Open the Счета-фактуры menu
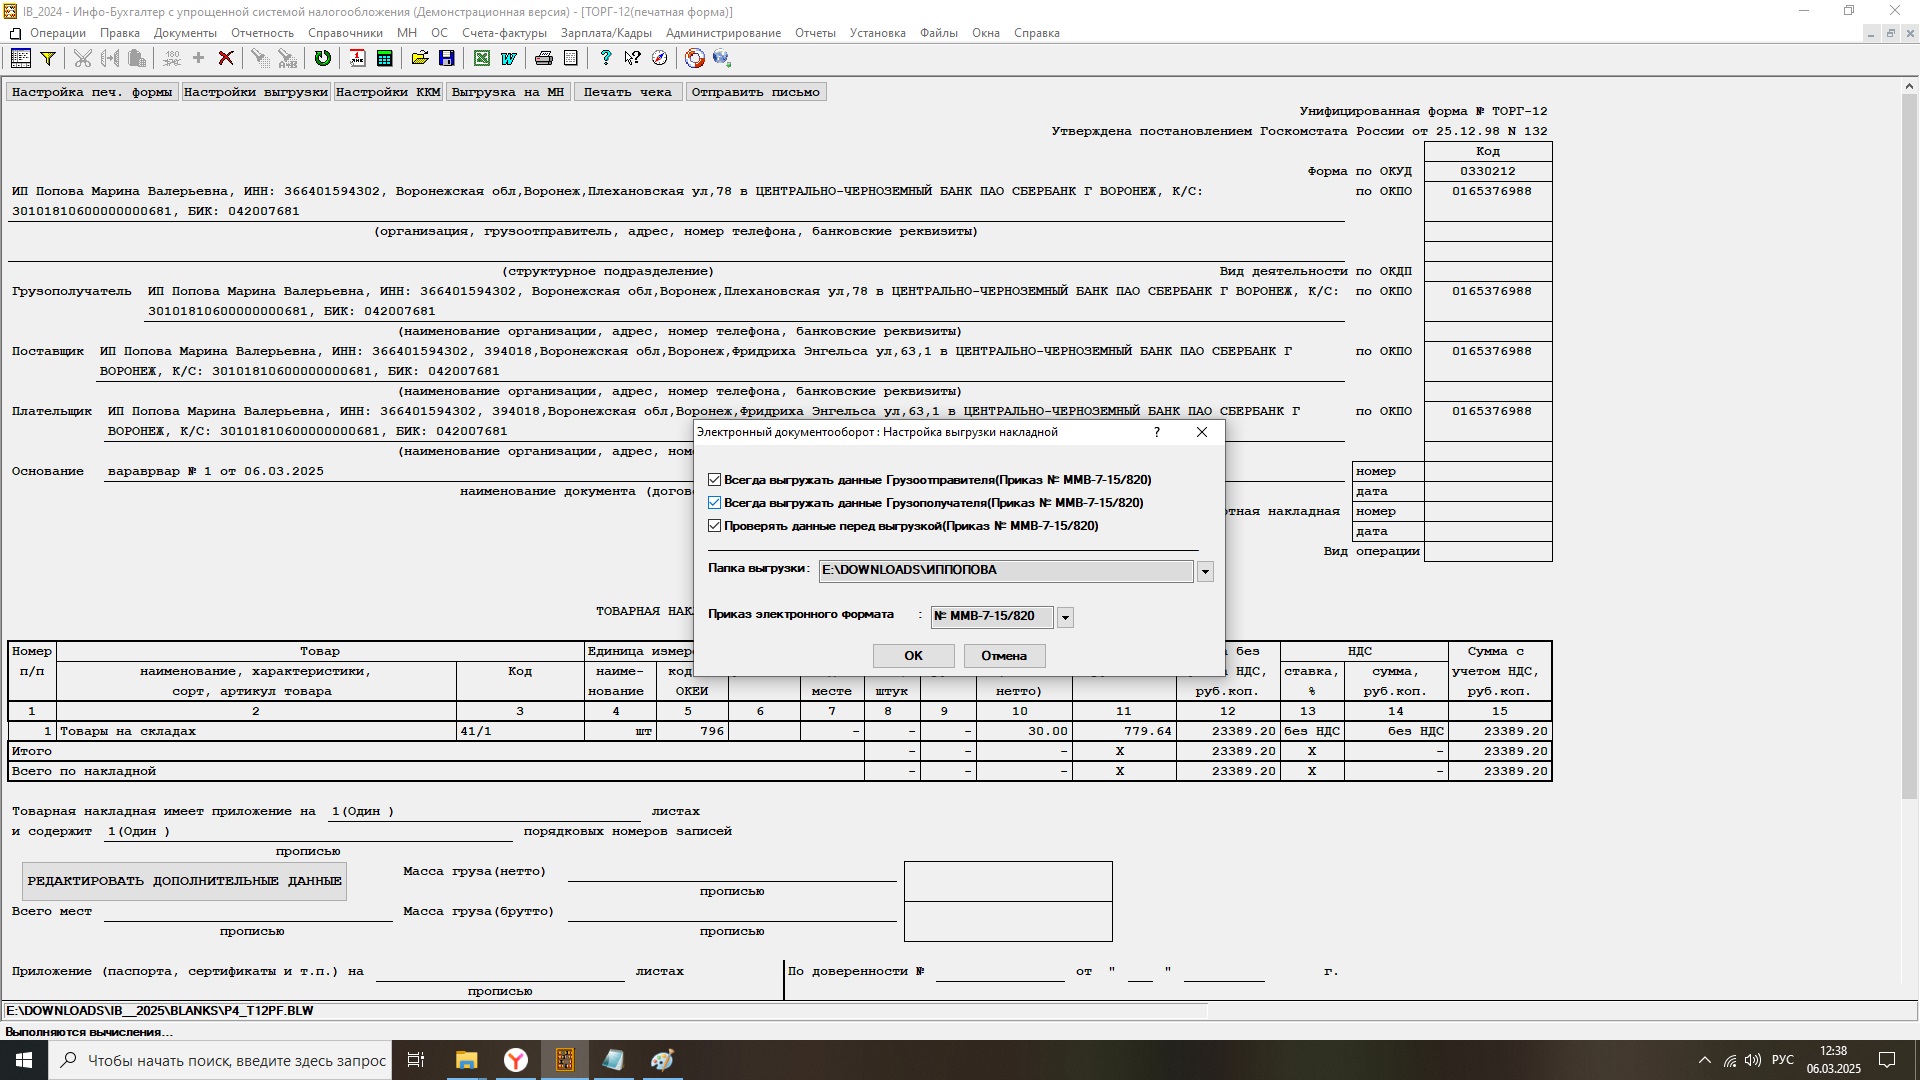Image resolution: width=1920 pixels, height=1080 pixels. pos(504,33)
